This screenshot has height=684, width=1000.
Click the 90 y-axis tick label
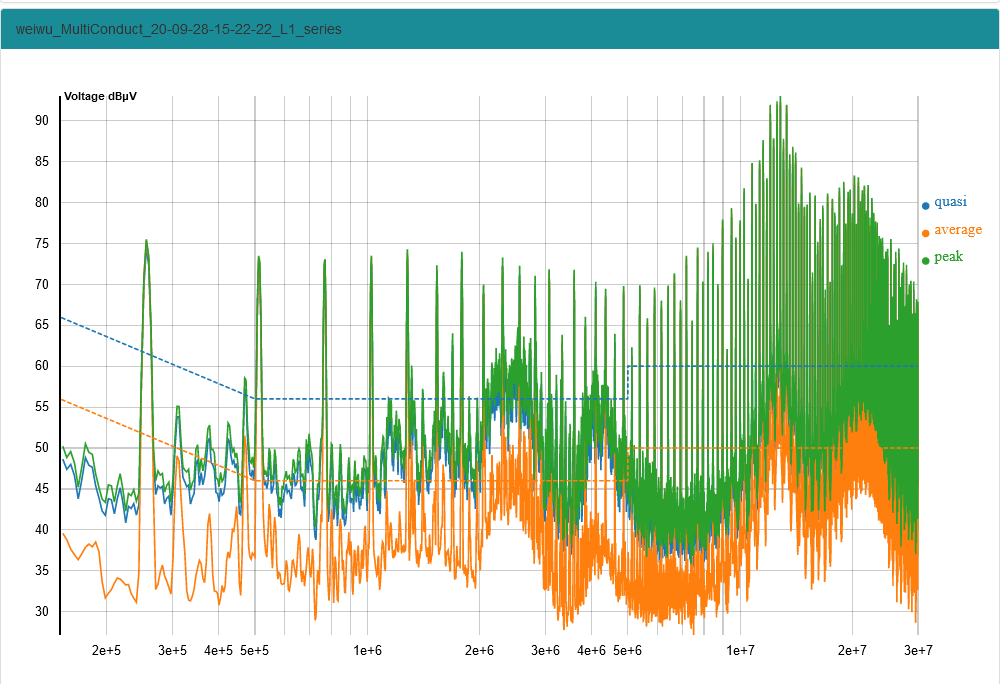(x=42, y=120)
